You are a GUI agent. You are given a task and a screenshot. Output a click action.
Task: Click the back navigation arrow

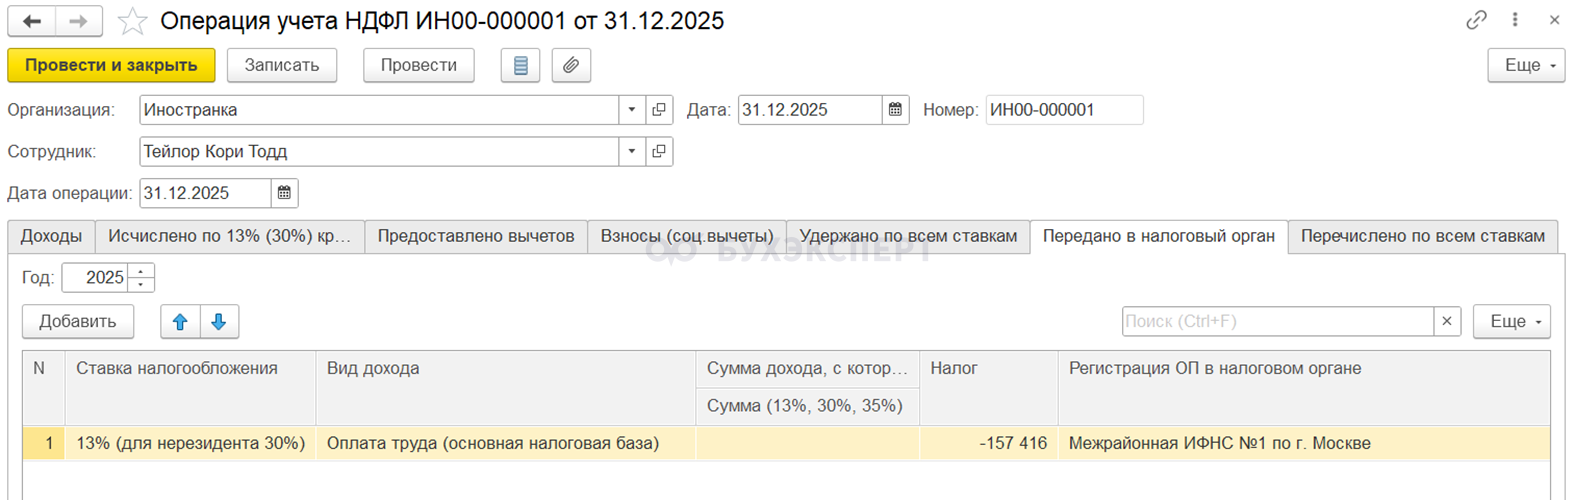32,21
